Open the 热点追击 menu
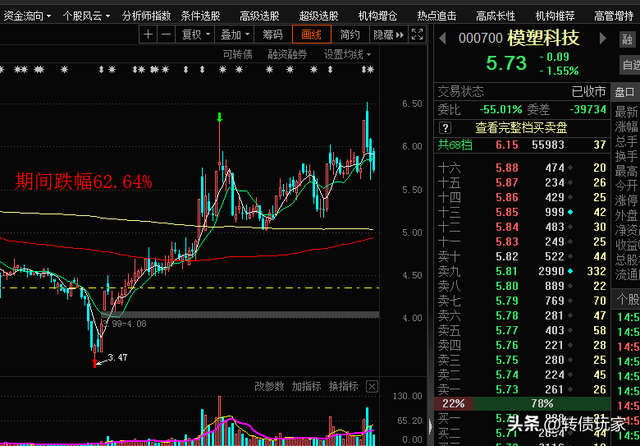 [x=437, y=16]
